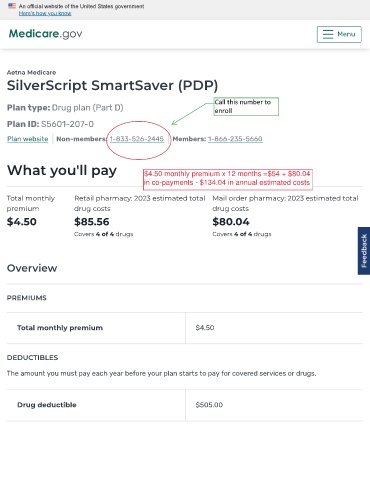Click the US flag icon

[12, 6]
